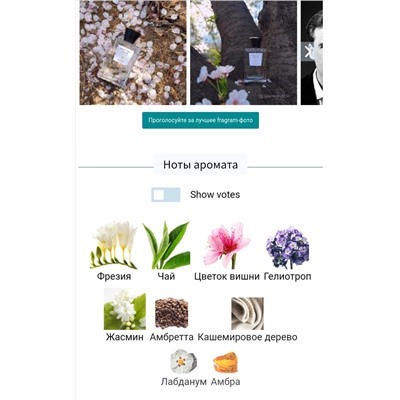This screenshot has width=400, height=400.
Task: Click the Show votes label text
Action: pos(215,195)
